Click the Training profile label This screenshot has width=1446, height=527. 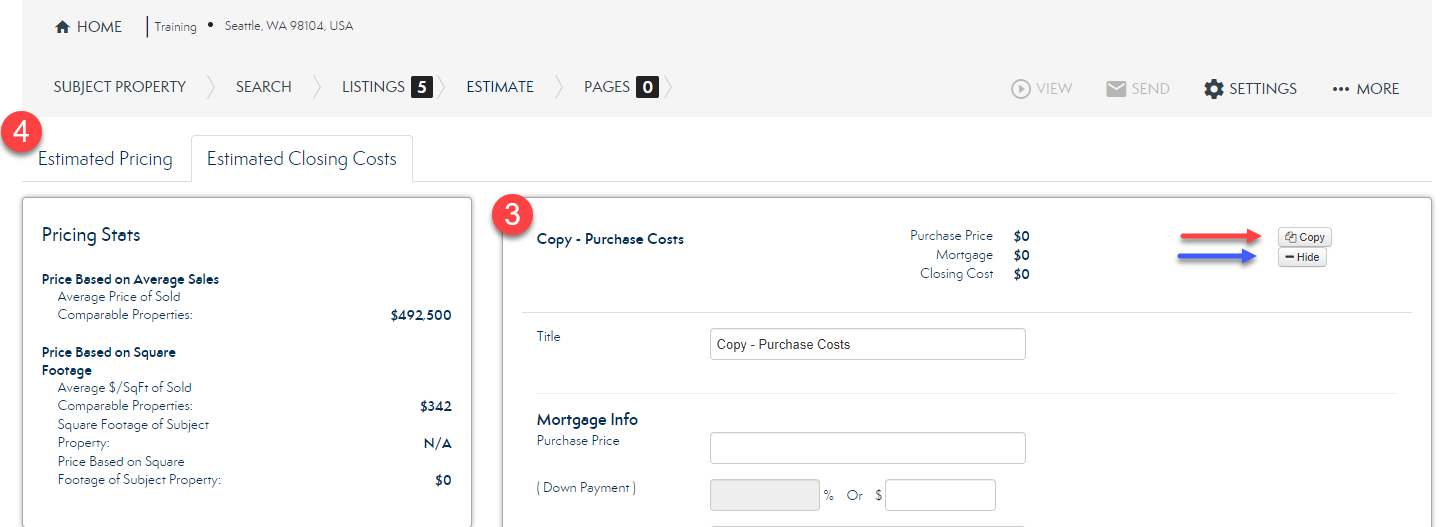click(175, 27)
